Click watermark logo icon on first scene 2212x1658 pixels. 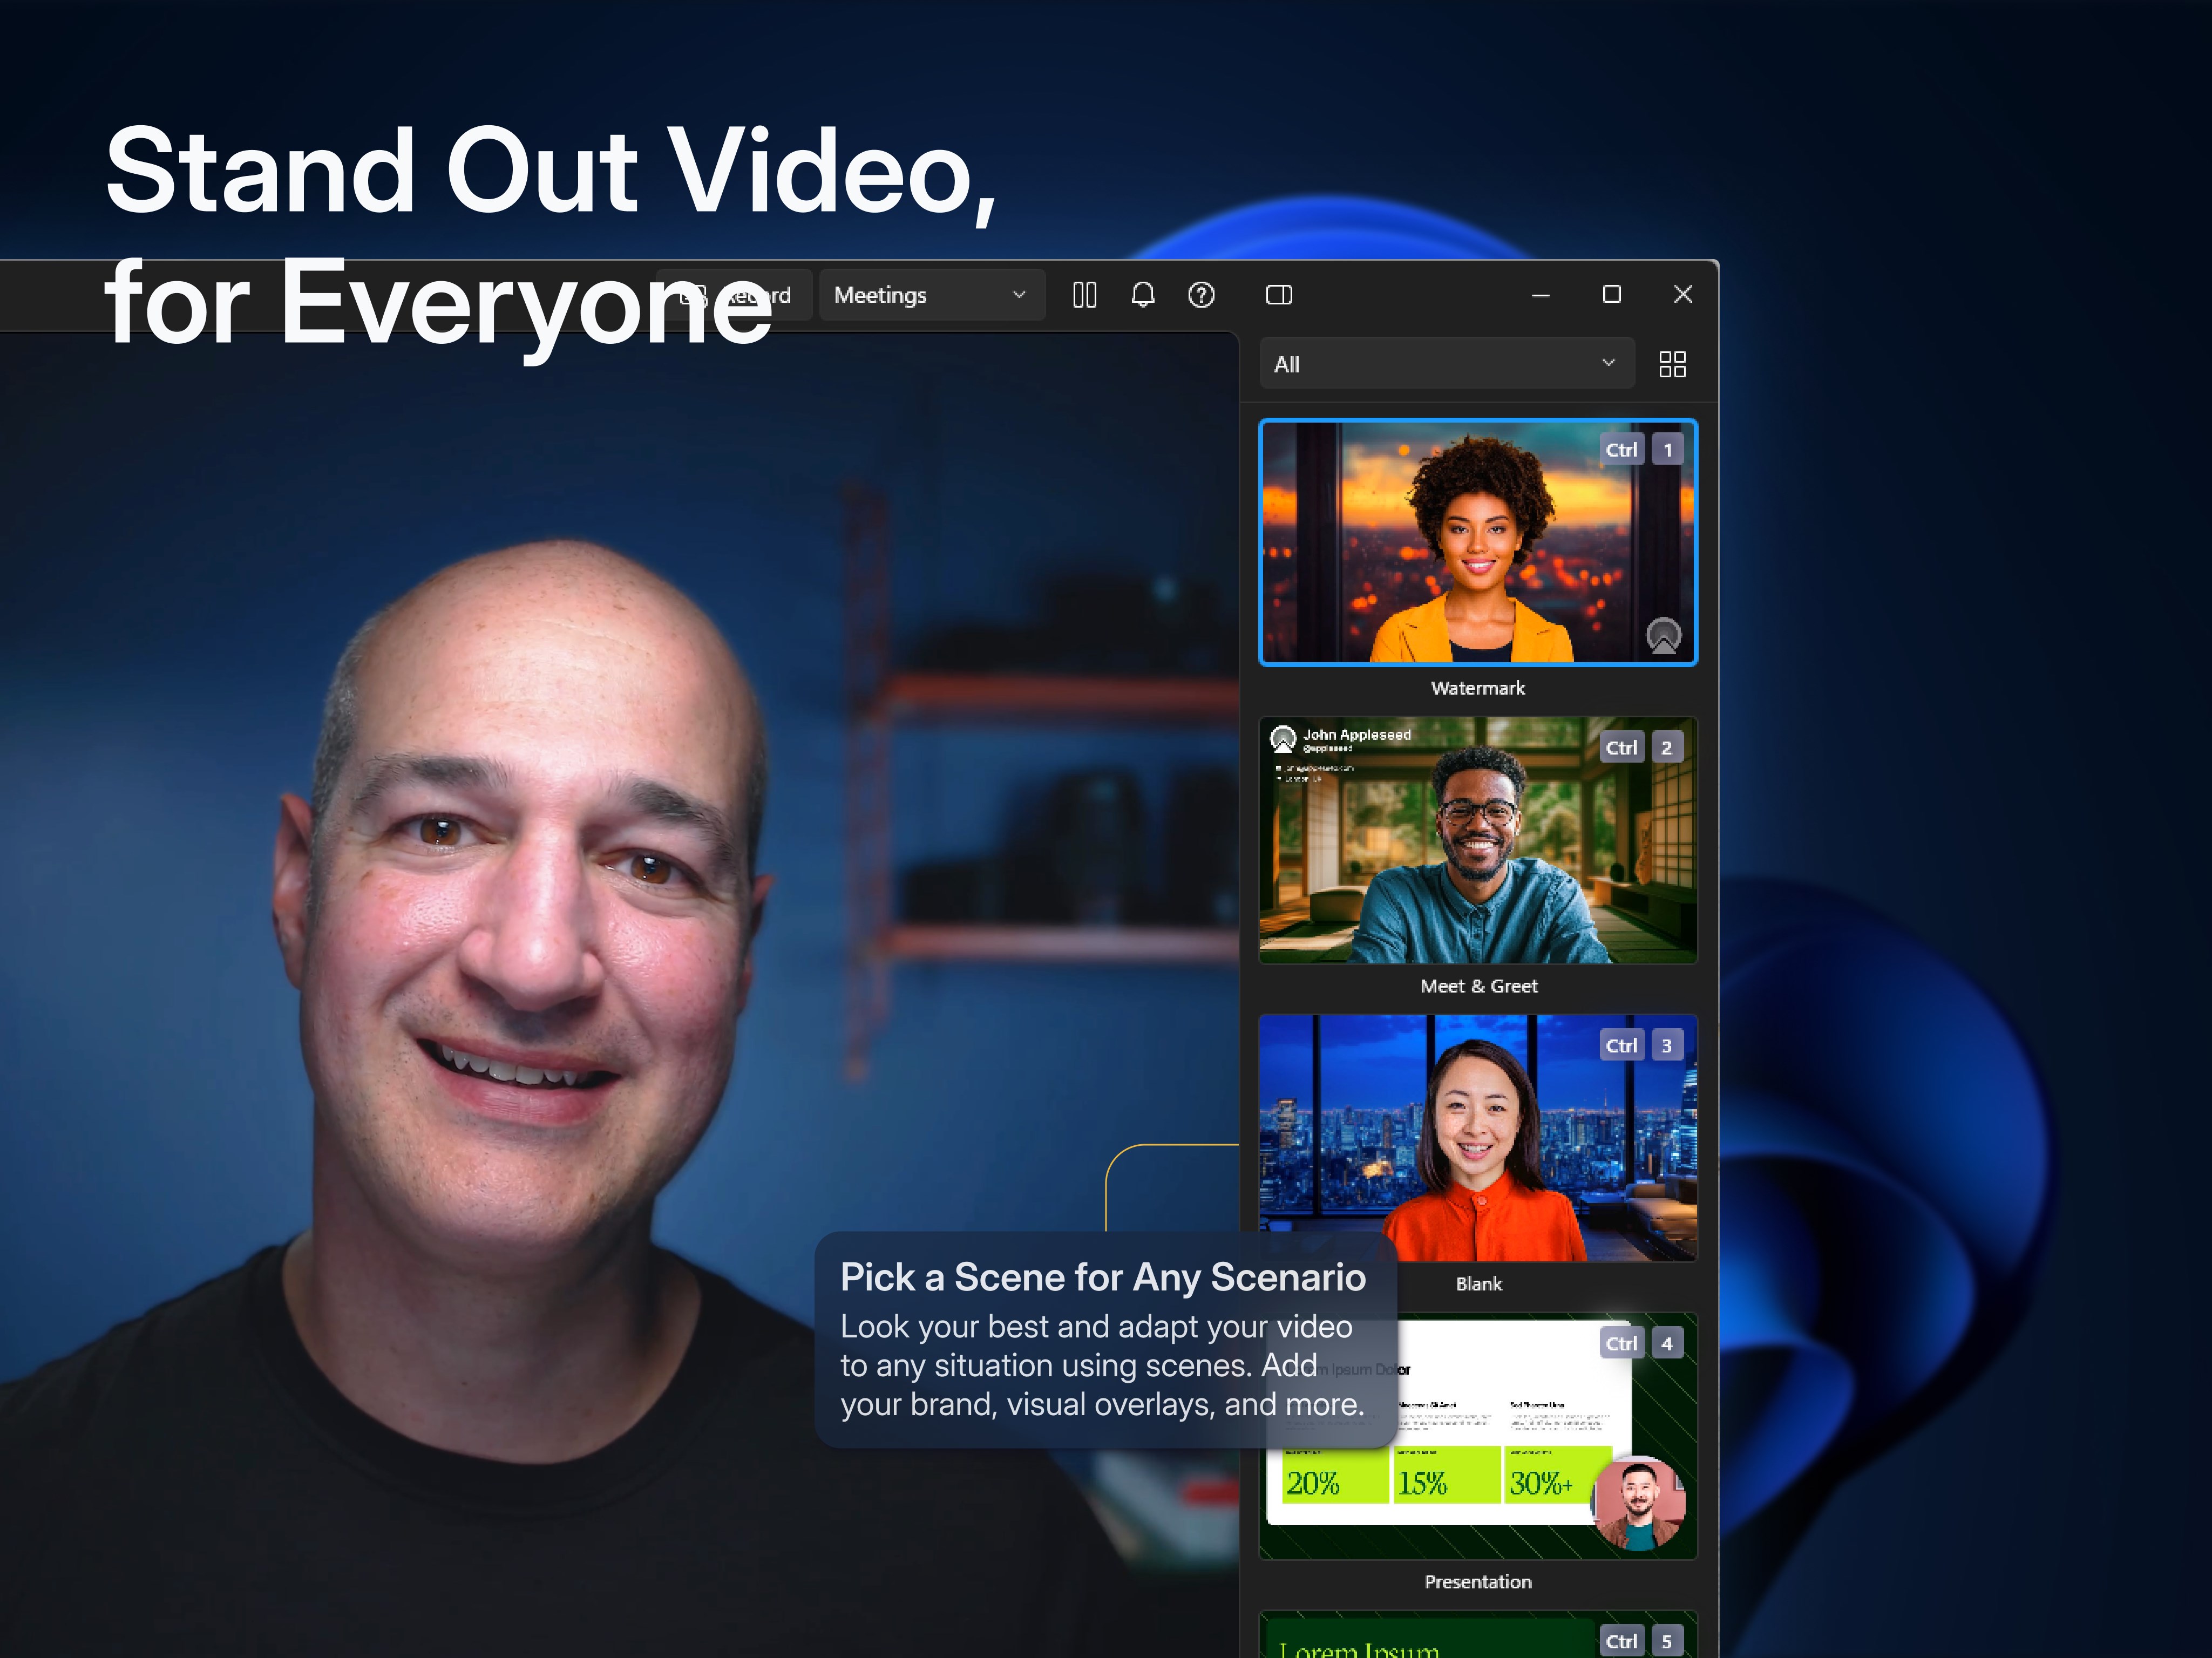(1663, 635)
